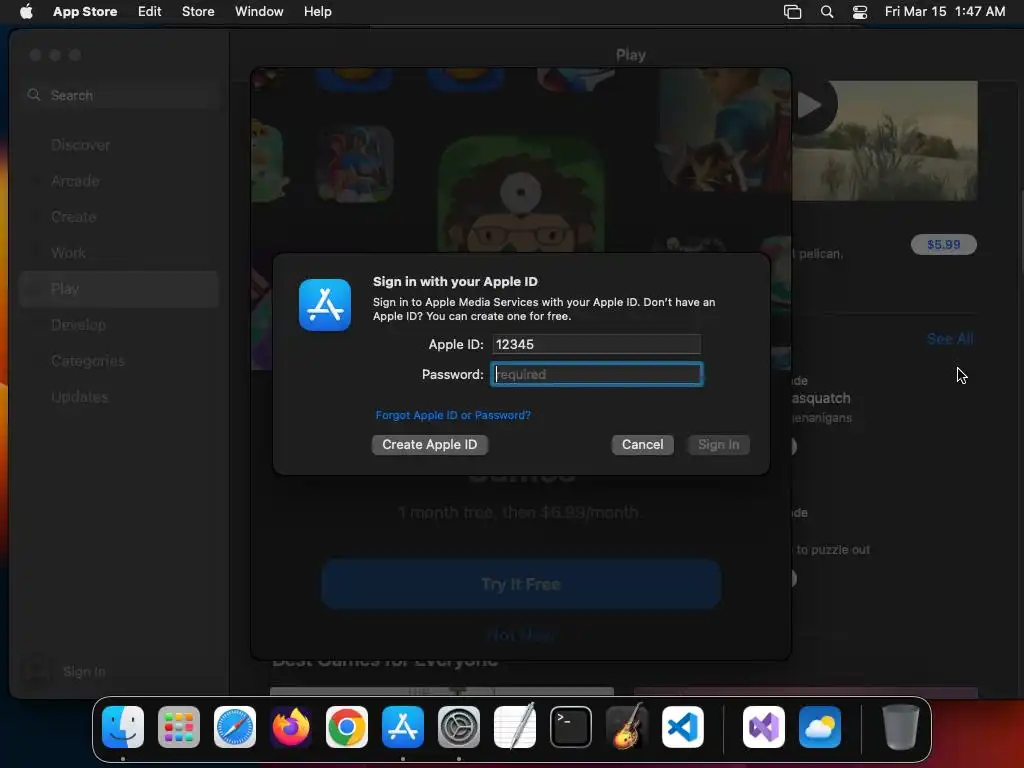Select Play in the sidebar
The width and height of the screenshot is (1024, 768).
(120, 289)
